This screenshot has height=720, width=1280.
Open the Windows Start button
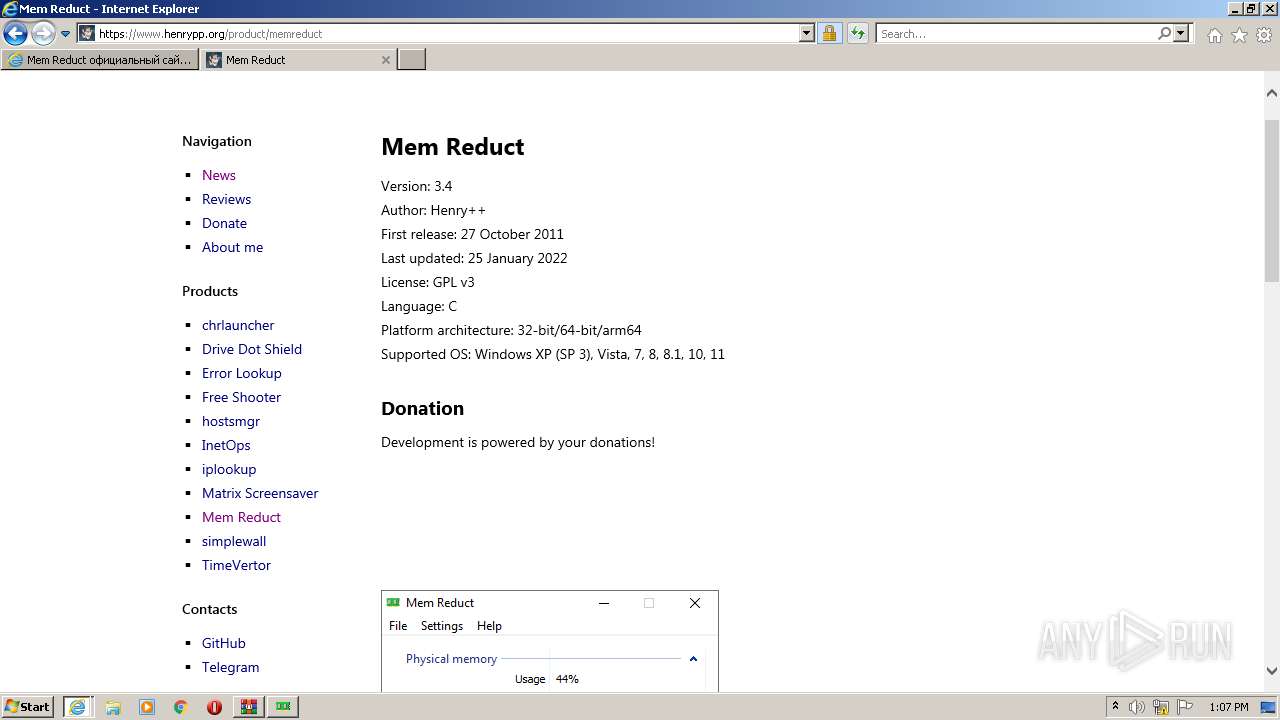click(28, 707)
